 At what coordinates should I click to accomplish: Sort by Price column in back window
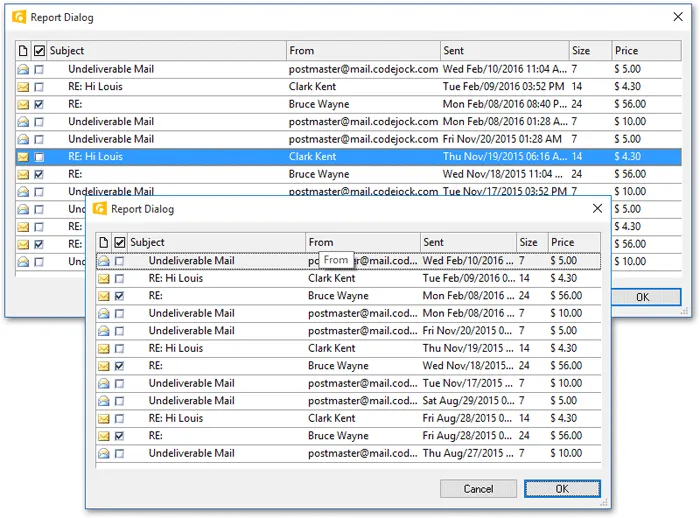(x=646, y=51)
